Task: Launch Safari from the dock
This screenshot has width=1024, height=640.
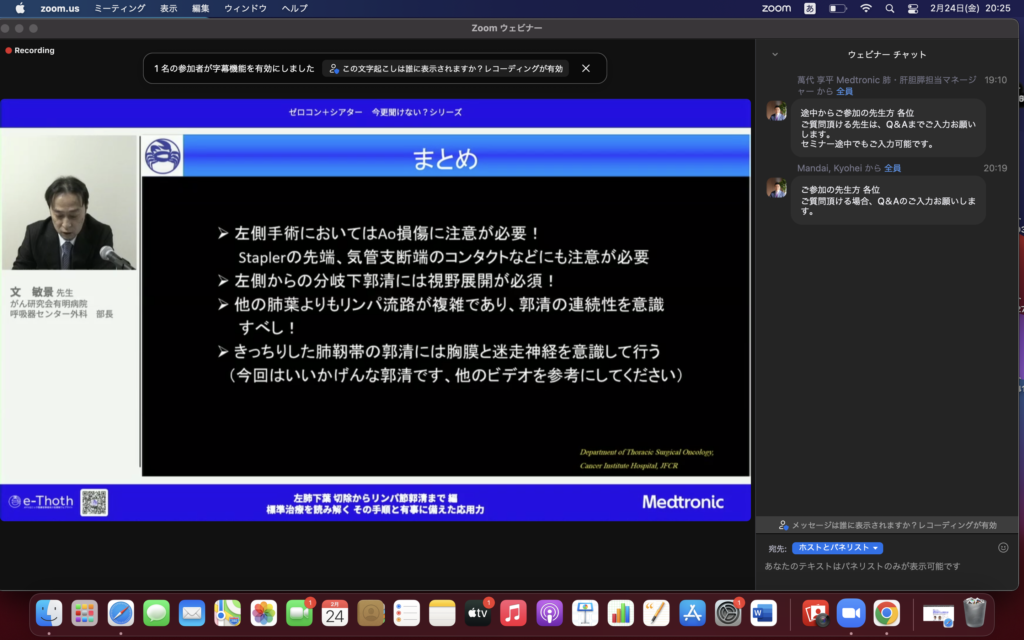Action: tap(121, 612)
